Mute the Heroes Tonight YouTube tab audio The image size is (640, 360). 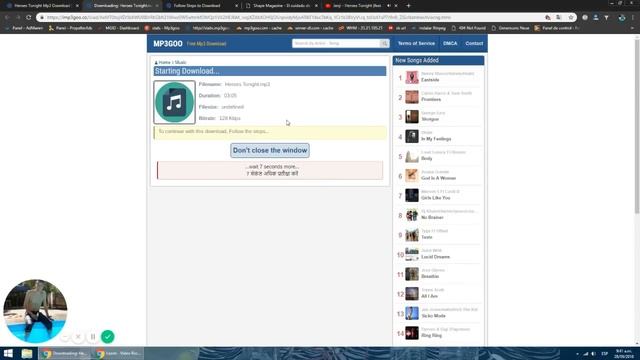click(x=389, y=6)
